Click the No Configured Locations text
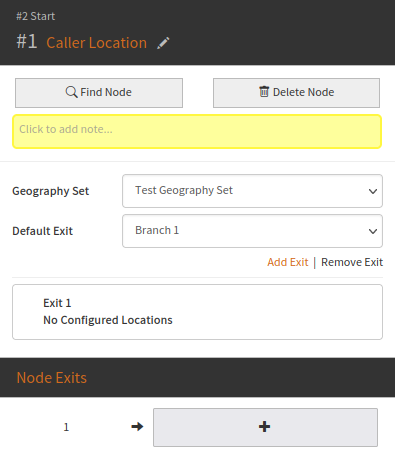The width and height of the screenshot is (395, 455). pos(108,320)
